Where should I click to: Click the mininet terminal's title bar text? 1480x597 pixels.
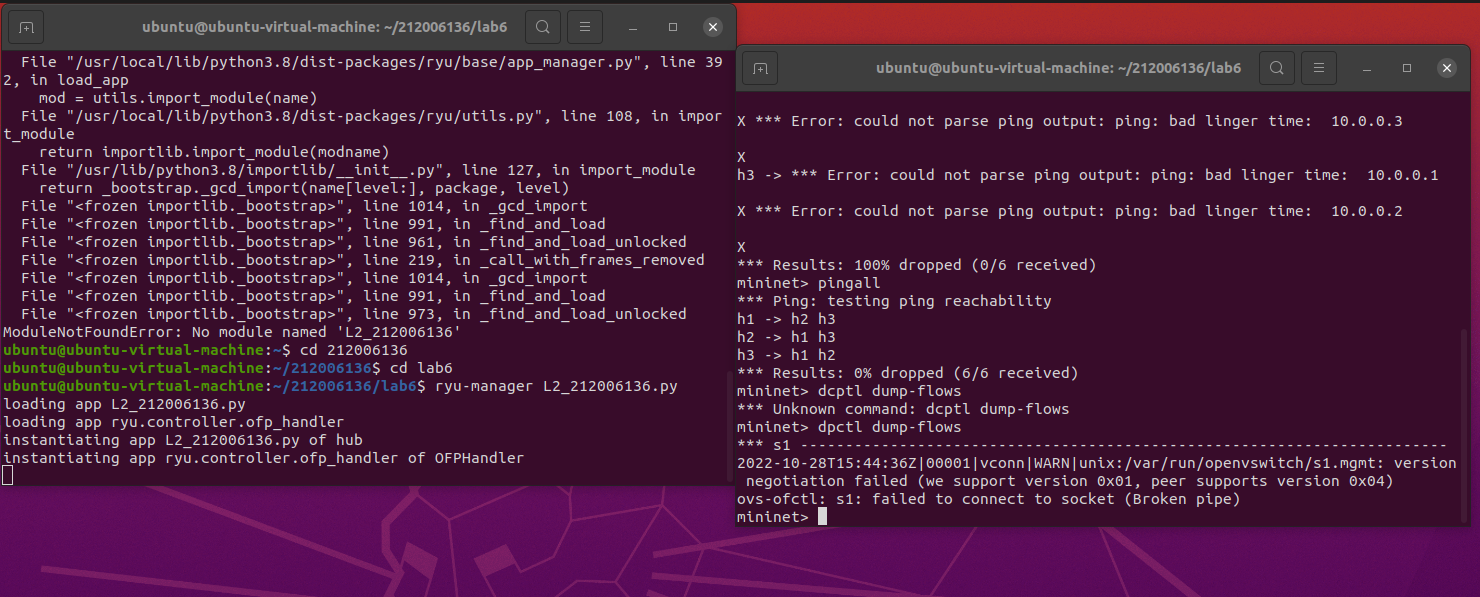coord(1058,68)
